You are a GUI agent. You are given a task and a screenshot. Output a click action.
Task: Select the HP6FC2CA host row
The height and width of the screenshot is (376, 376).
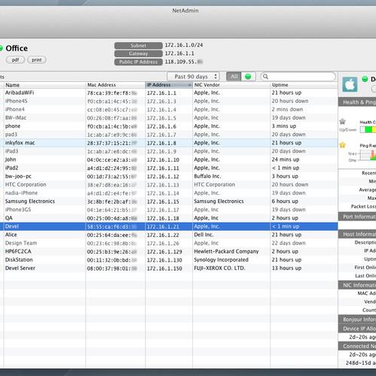[x=169, y=251]
